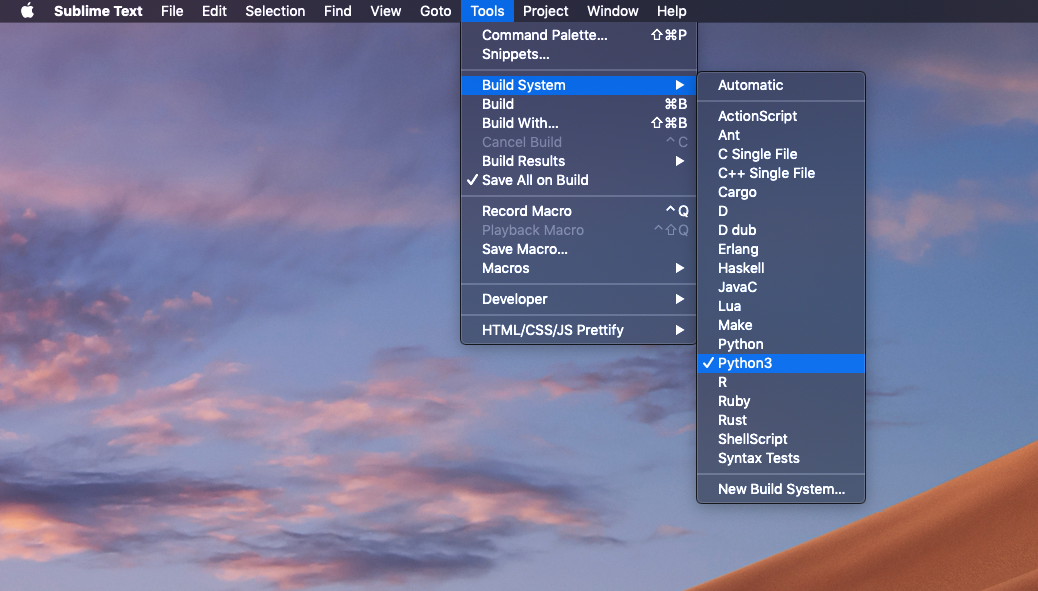
Task: Choose Automatic build system
Action: pos(750,85)
